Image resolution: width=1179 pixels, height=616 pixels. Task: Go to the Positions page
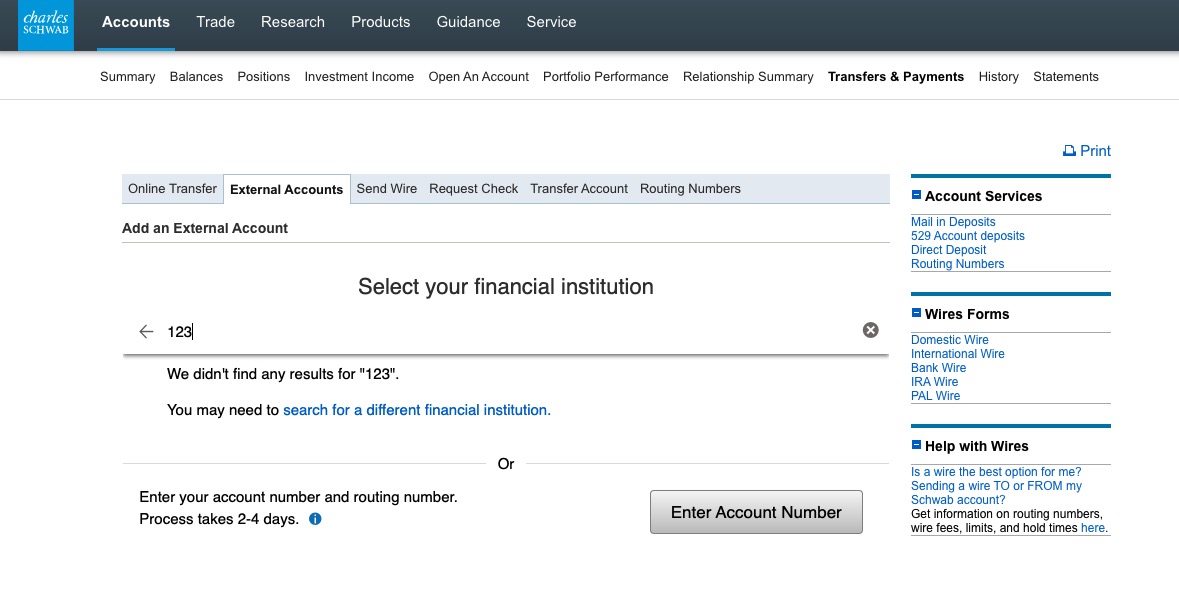(263, 77)
